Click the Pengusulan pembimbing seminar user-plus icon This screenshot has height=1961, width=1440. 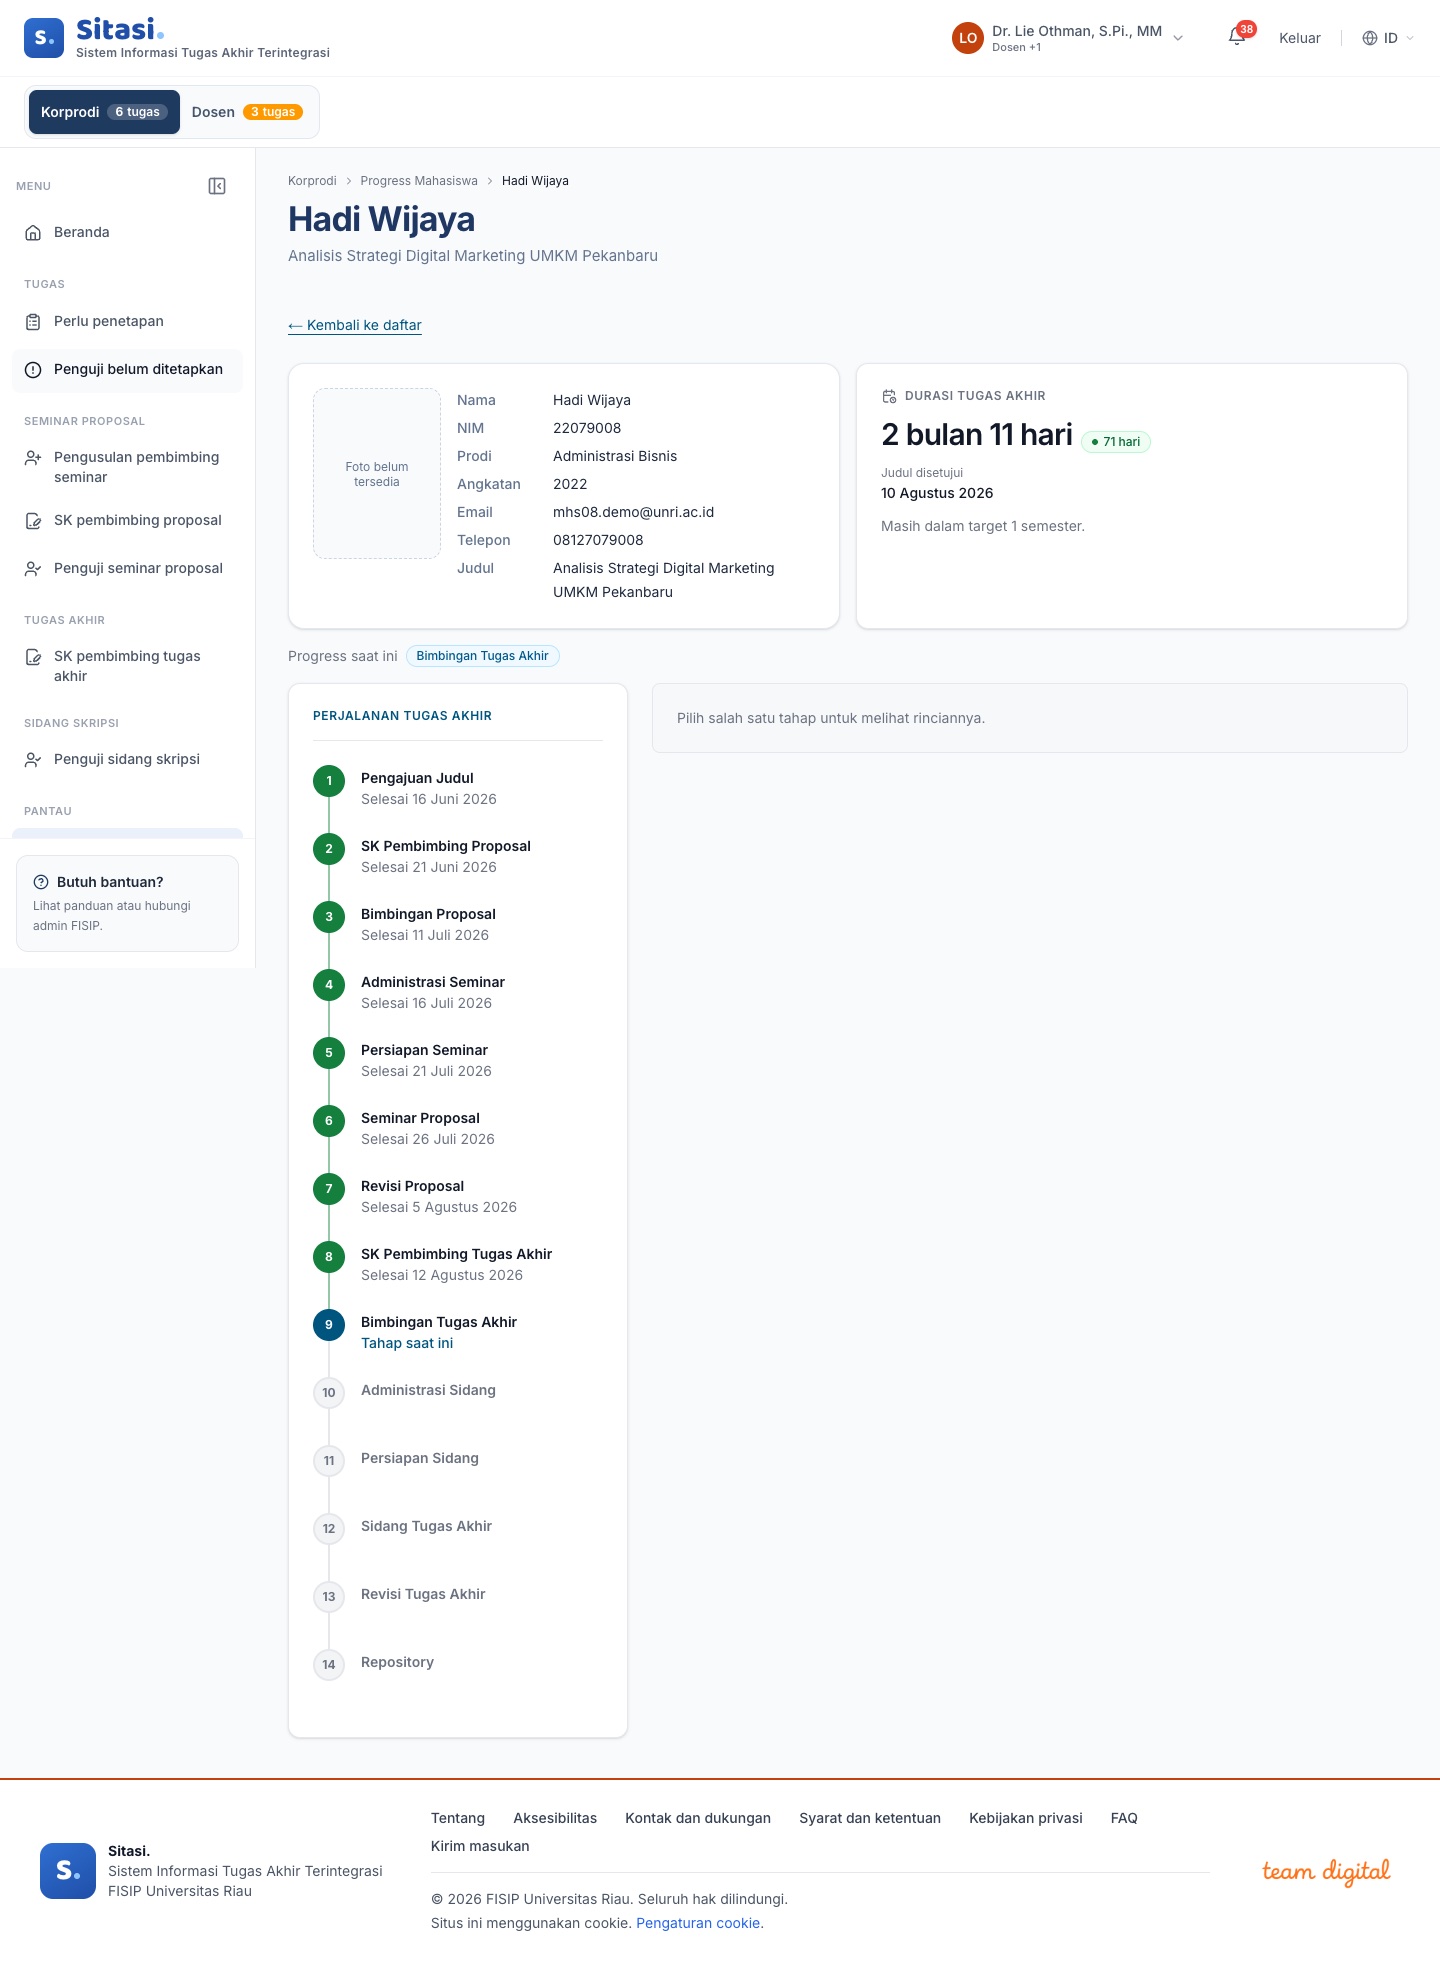[x=33, y=458]
